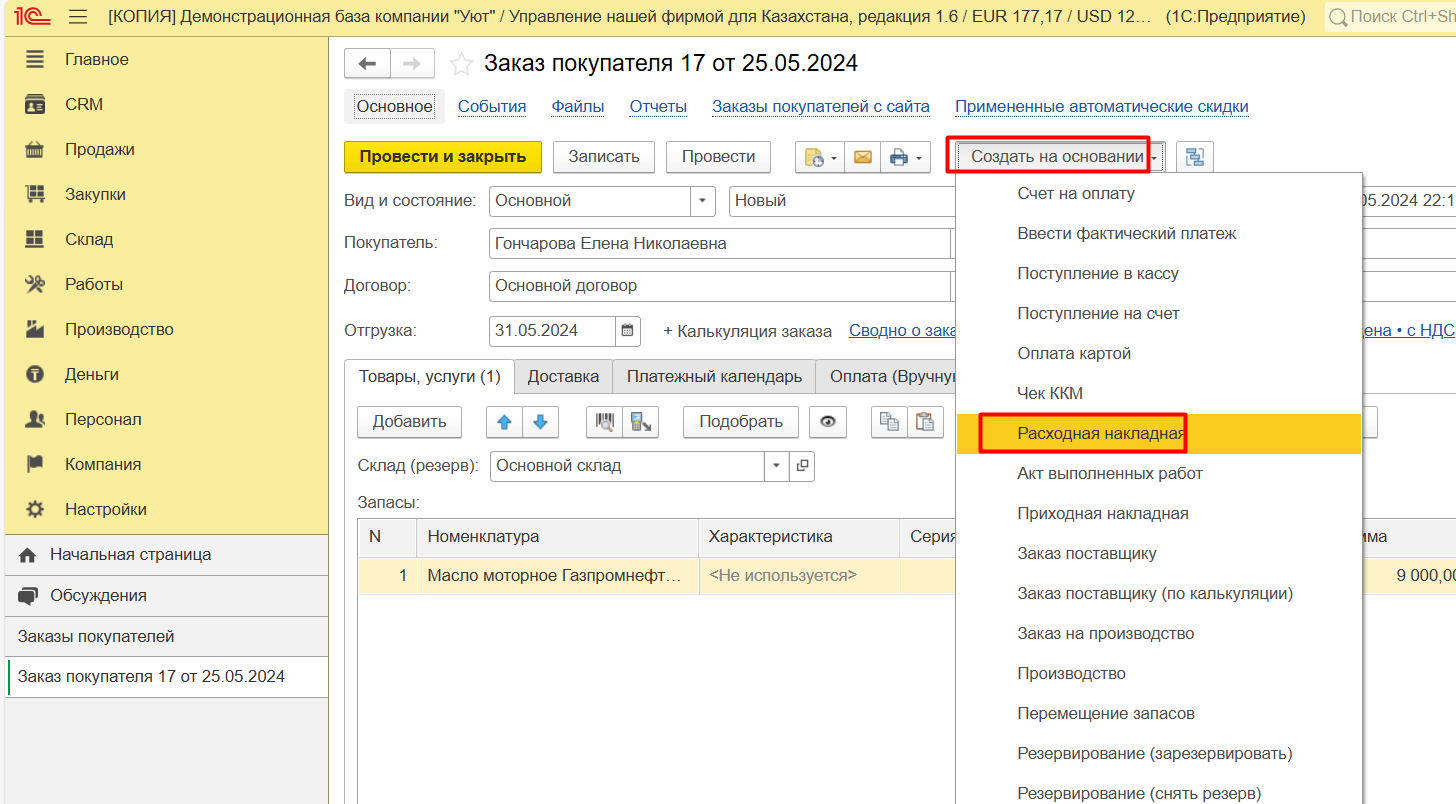Click the envelope send email icon

(x=862, y=157)
